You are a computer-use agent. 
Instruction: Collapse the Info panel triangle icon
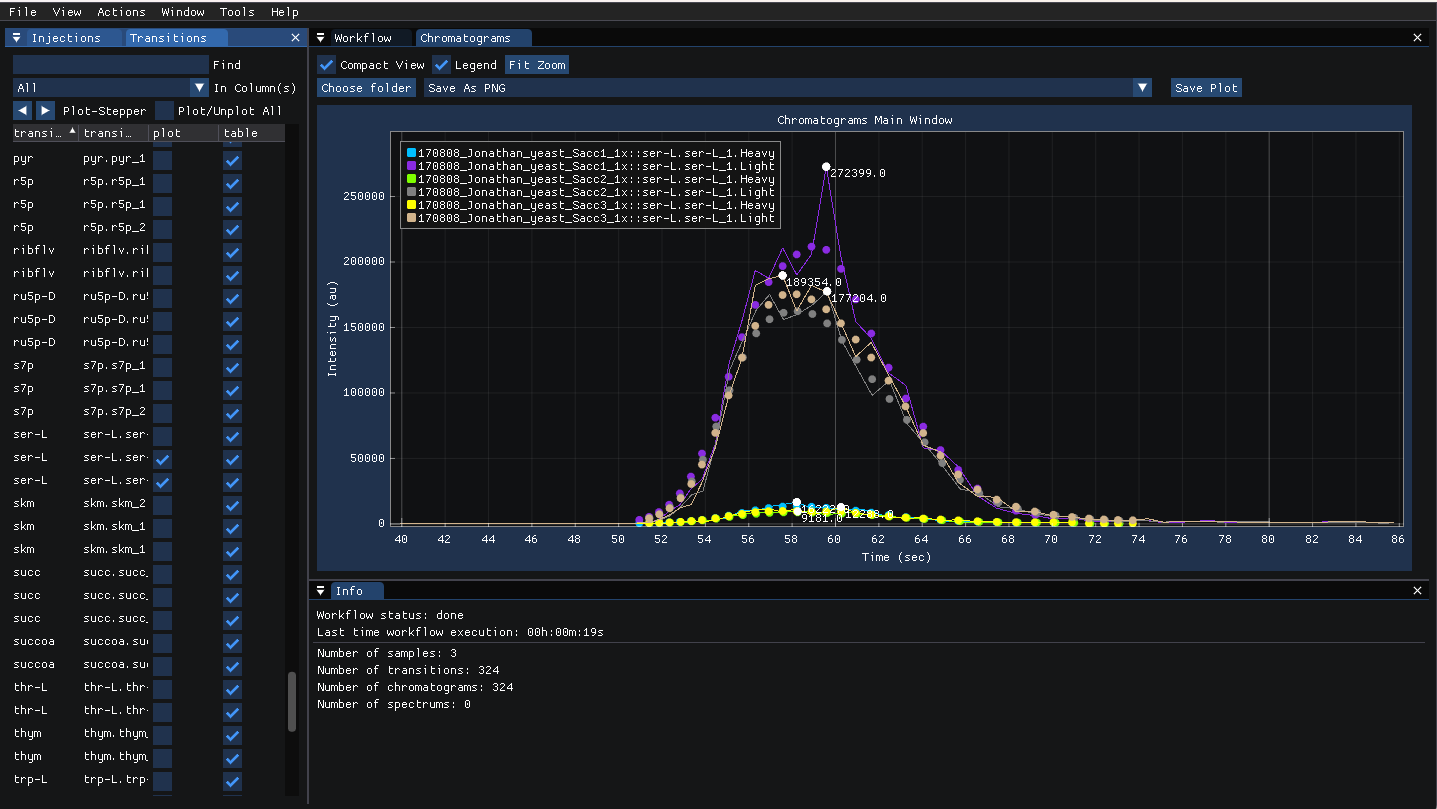pyautogui.click(x=321, y=591)
